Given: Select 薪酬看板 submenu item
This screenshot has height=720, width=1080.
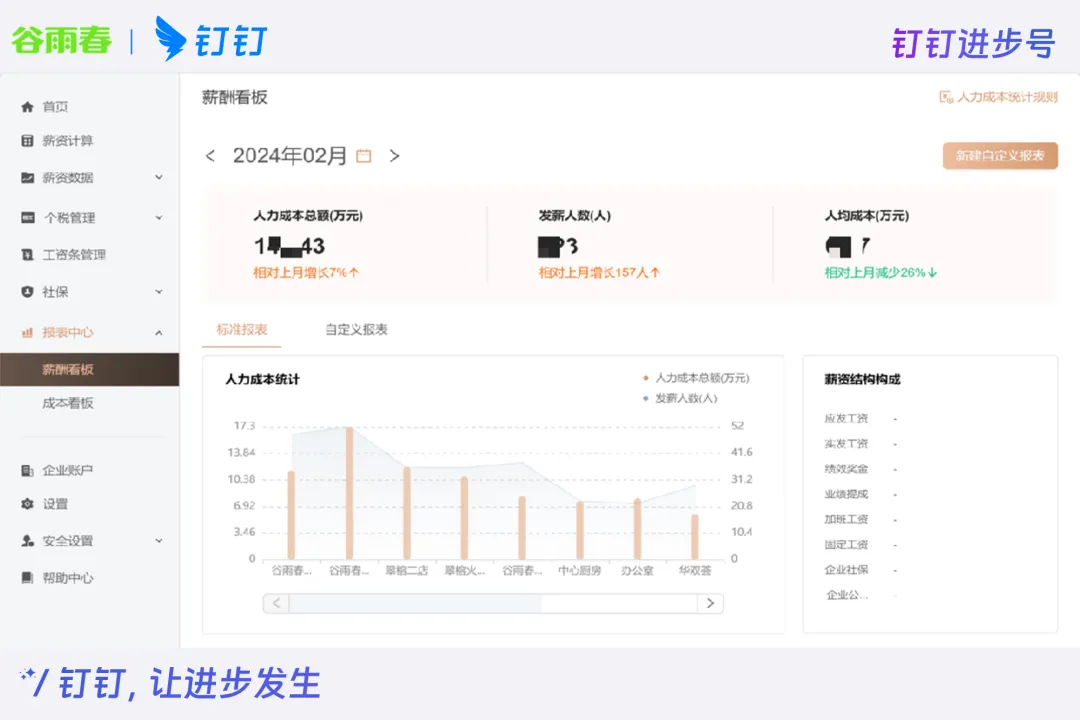Looking at the screenshot, I should (x=90, y=369).
